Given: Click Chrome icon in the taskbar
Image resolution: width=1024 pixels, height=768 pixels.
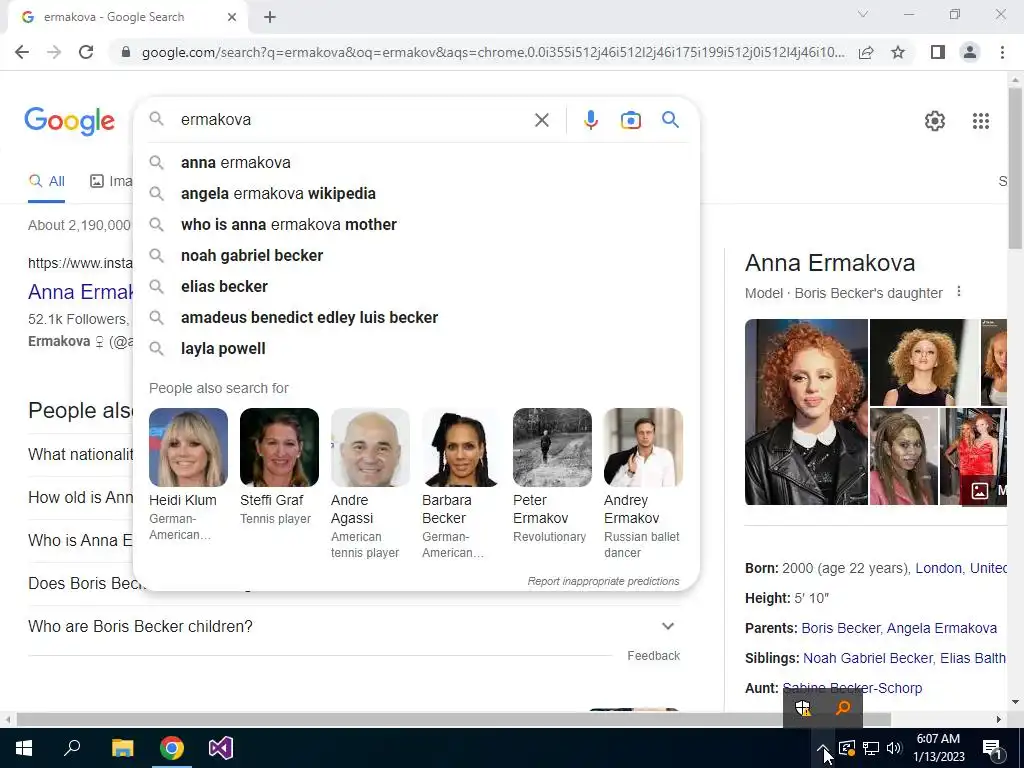Looking at the screenshot, I should pyautogui.click(x=172, y=748).
